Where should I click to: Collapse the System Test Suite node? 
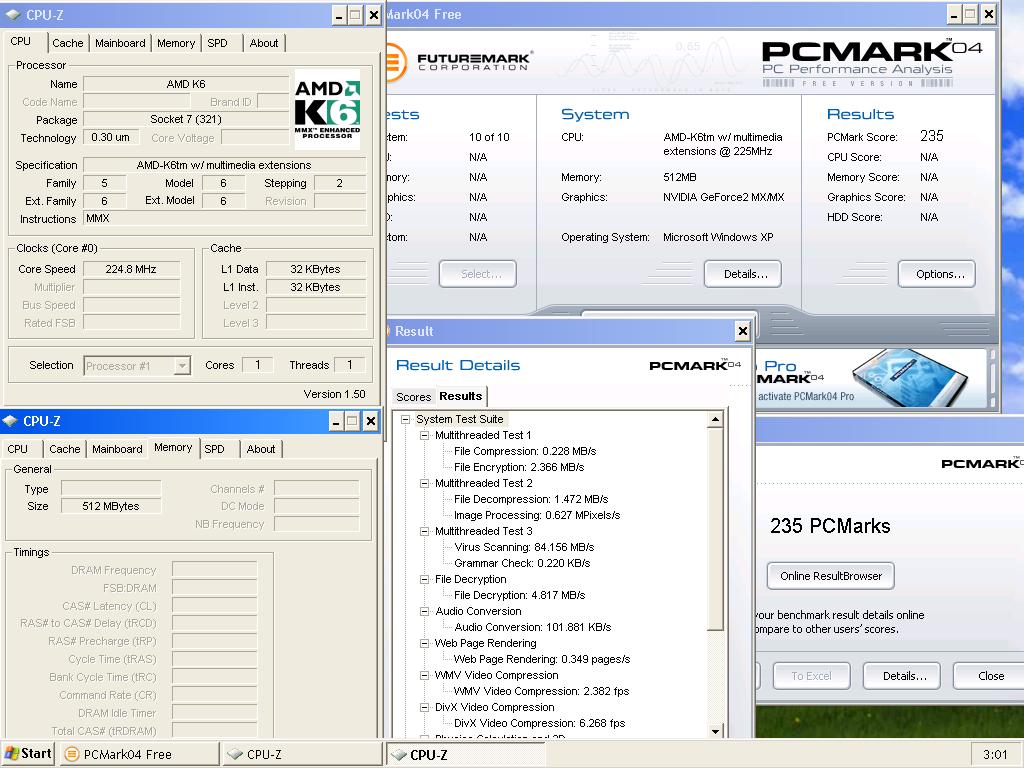405,419
